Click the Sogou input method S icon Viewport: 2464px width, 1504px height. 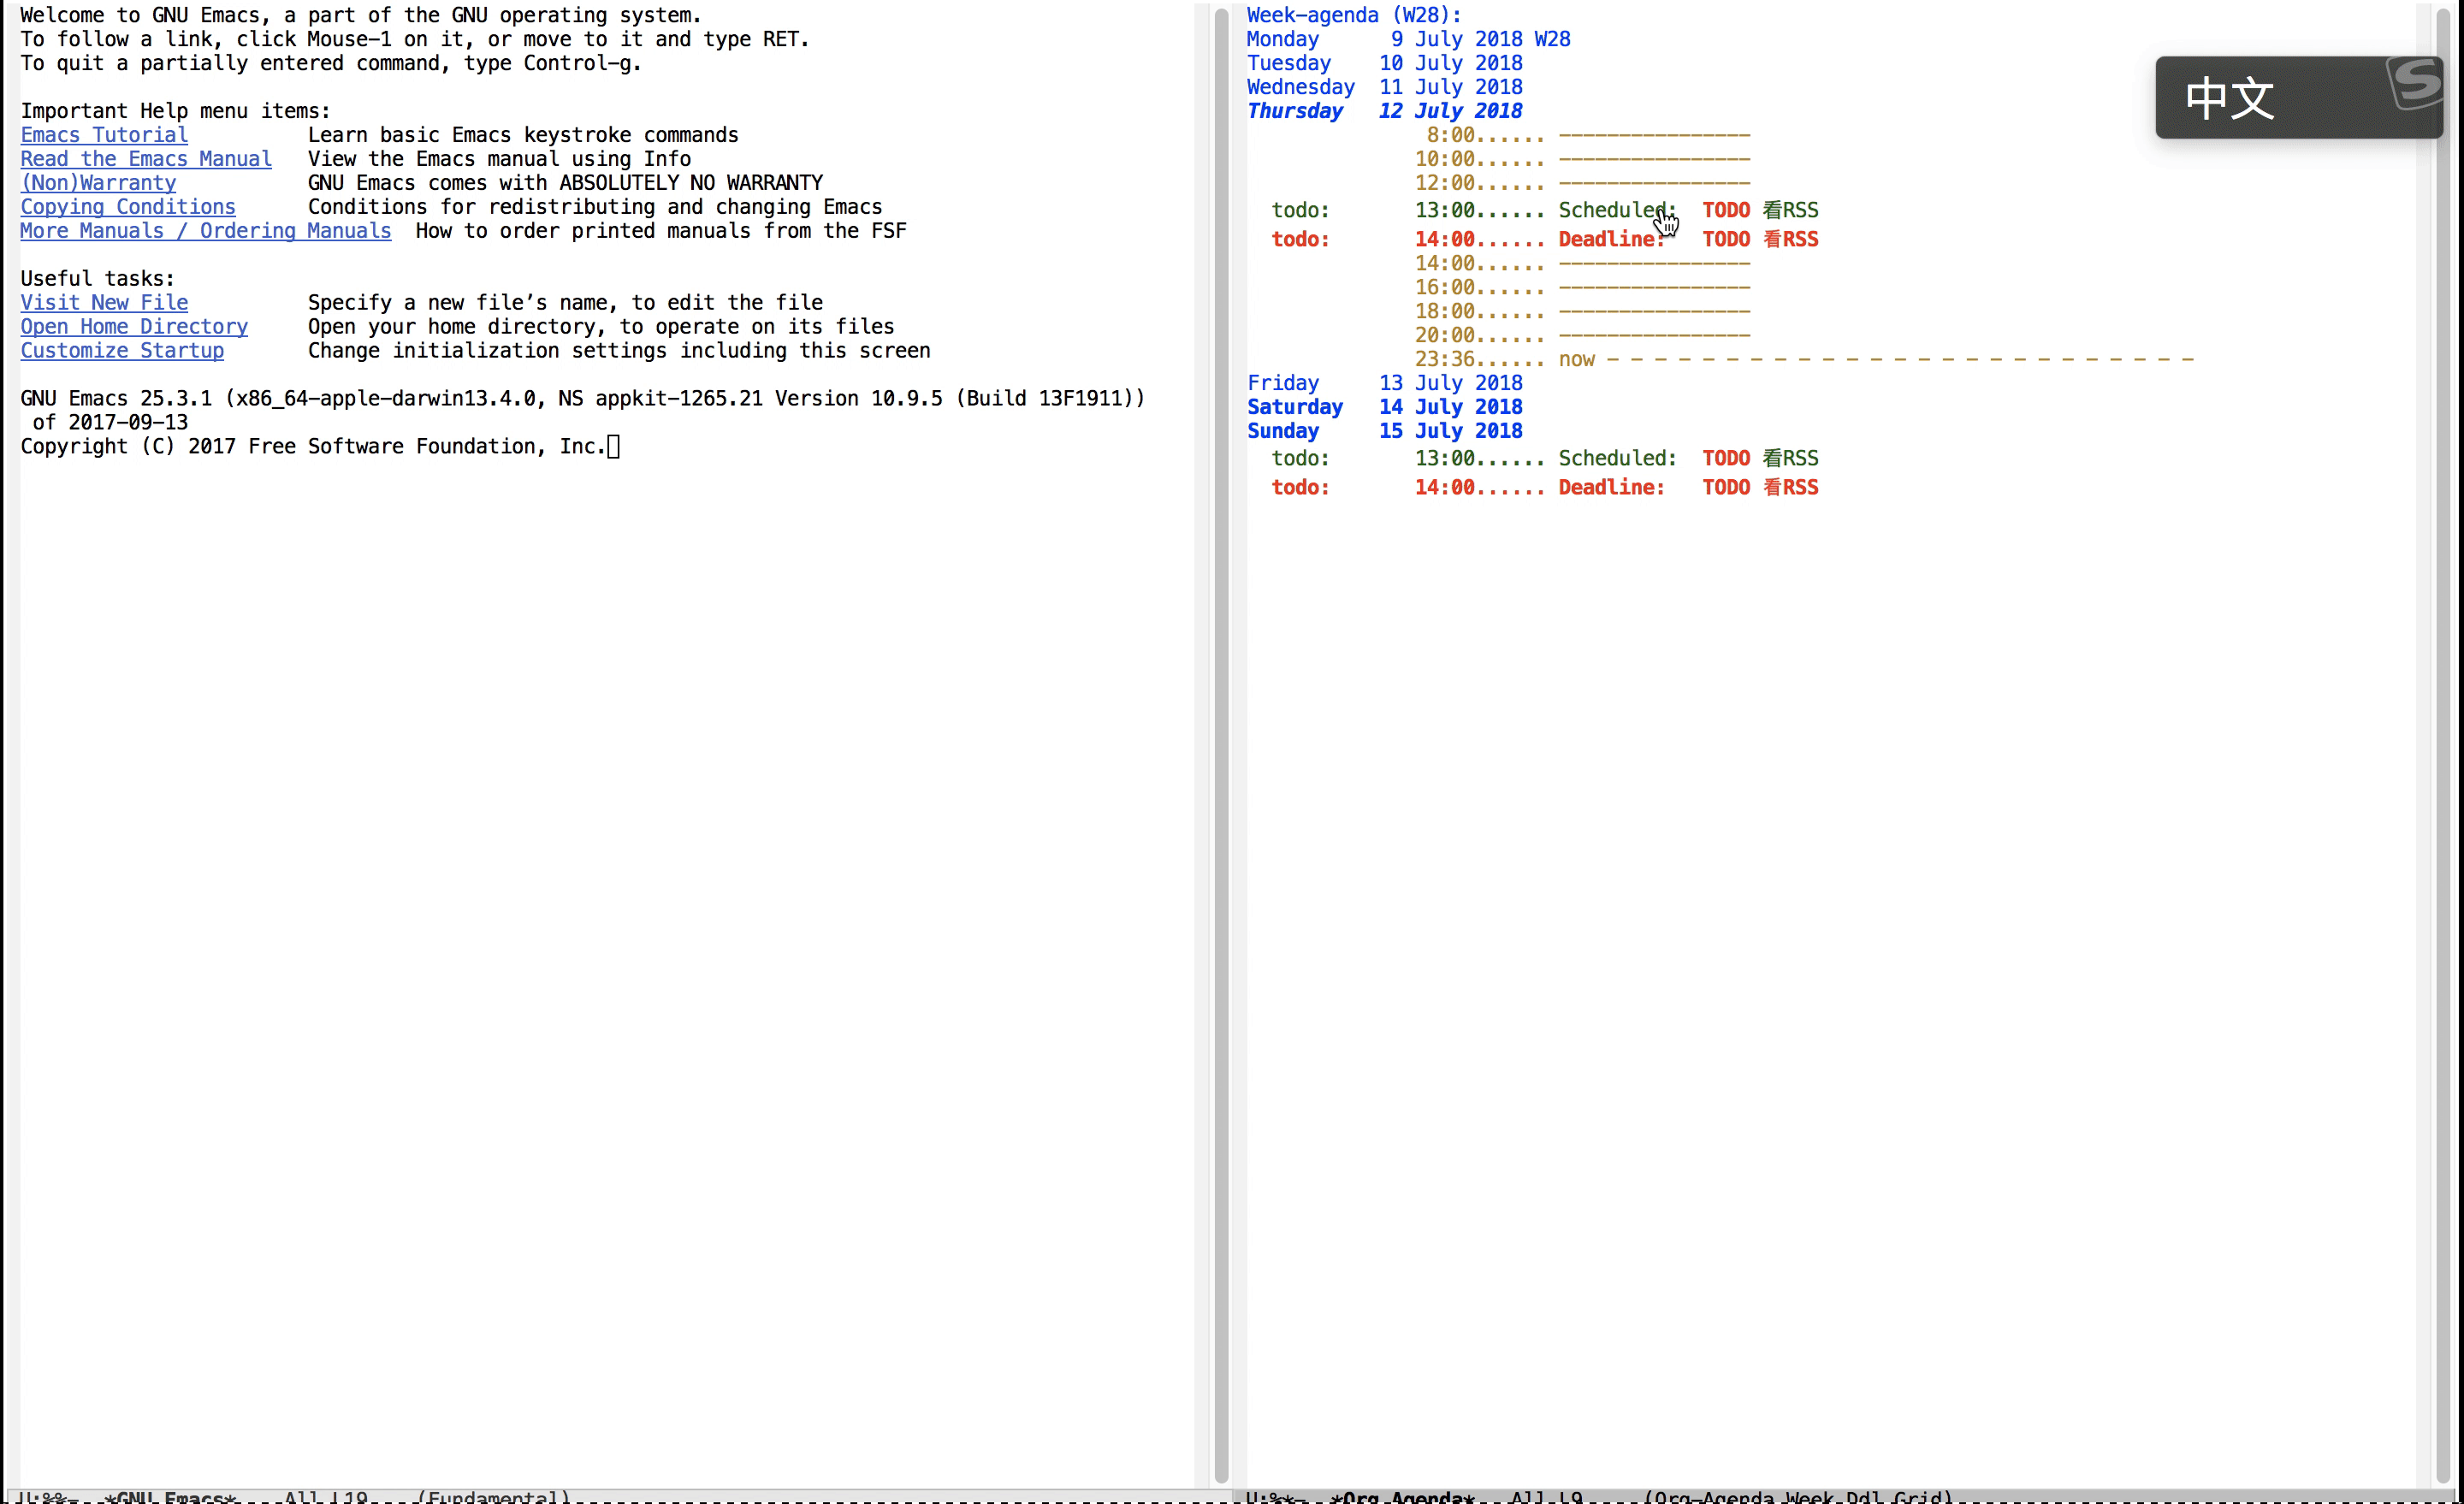pos(2416,84)
